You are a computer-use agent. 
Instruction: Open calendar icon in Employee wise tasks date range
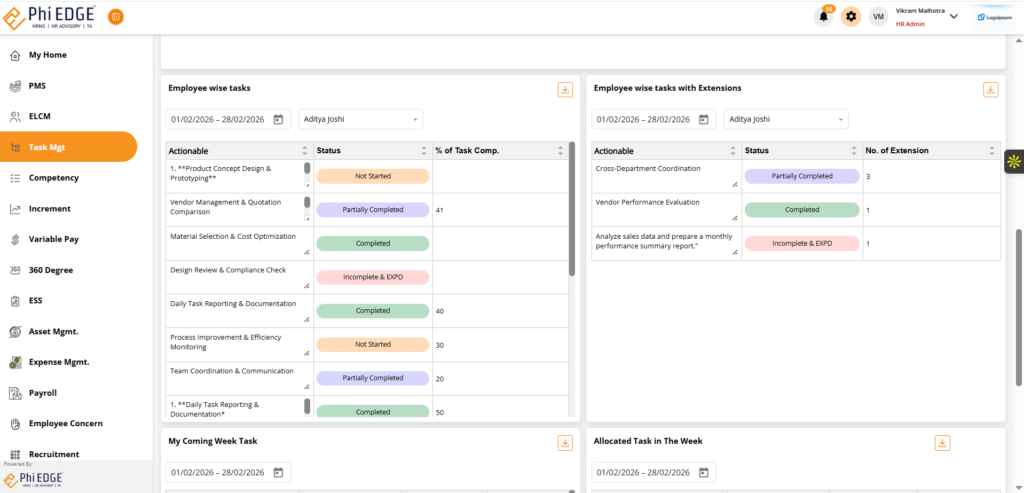[x=278, y=120]
